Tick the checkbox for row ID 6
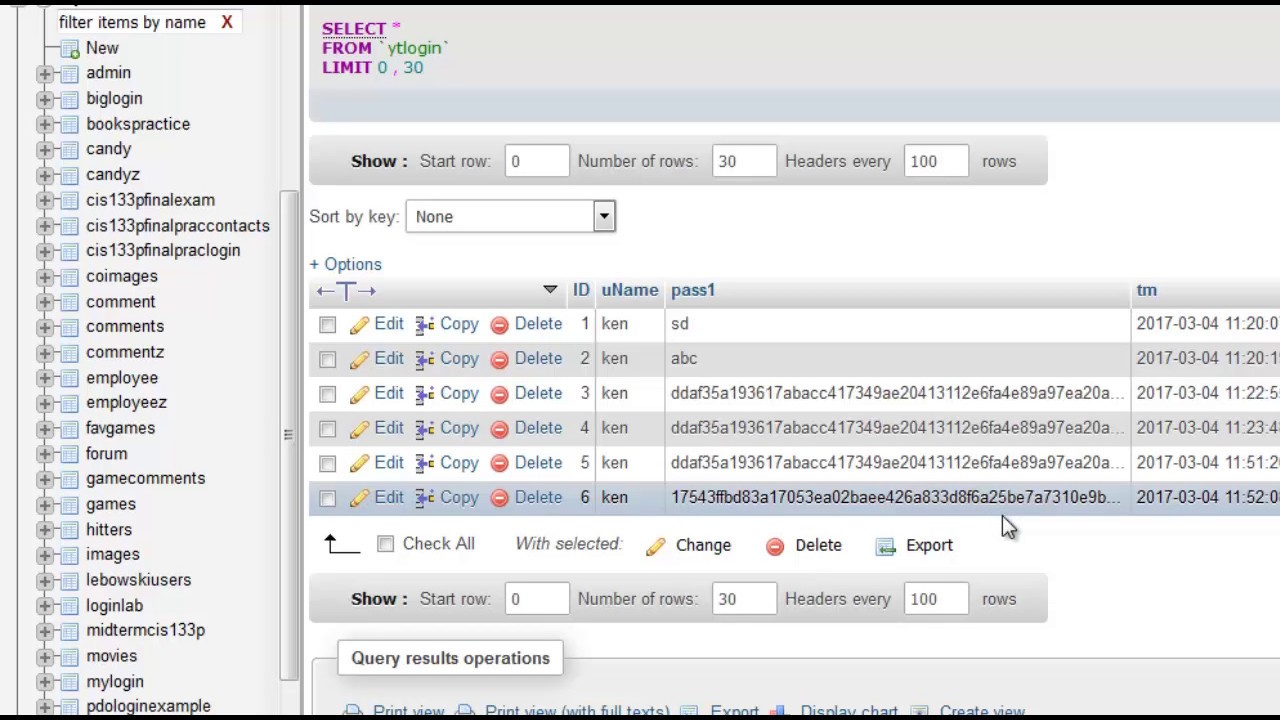 (x=328, y=498)
